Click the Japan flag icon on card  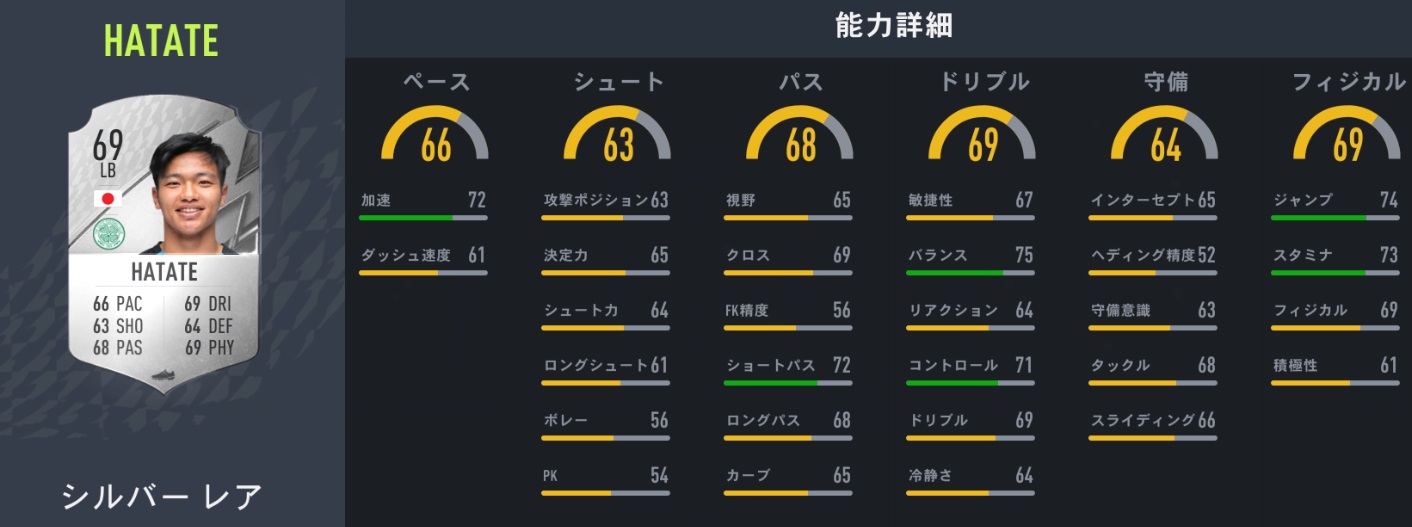click(x=107, y=199)
